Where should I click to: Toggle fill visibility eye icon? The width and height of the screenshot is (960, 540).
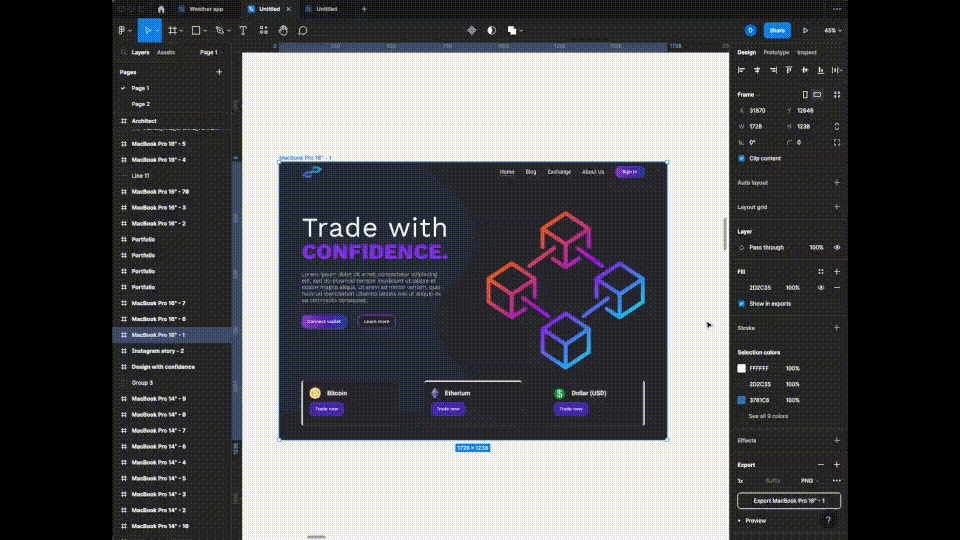pos(821,288)
